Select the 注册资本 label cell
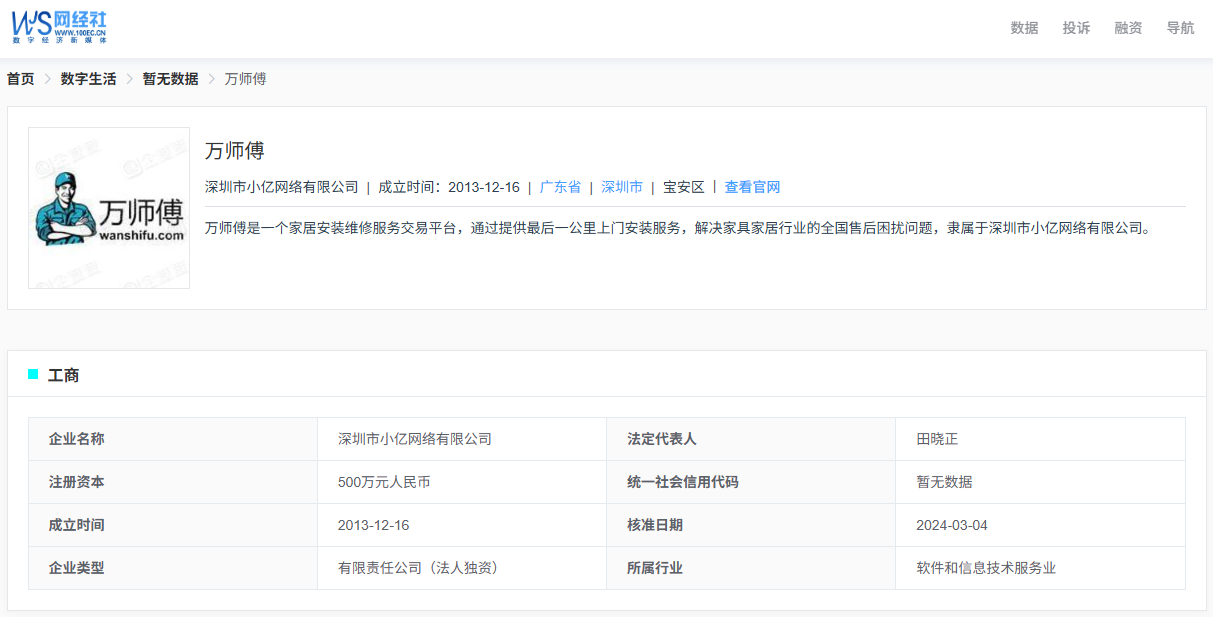The height and width of the screenshot is (617, 1213). pyautogui.click(x=173, y=482)
